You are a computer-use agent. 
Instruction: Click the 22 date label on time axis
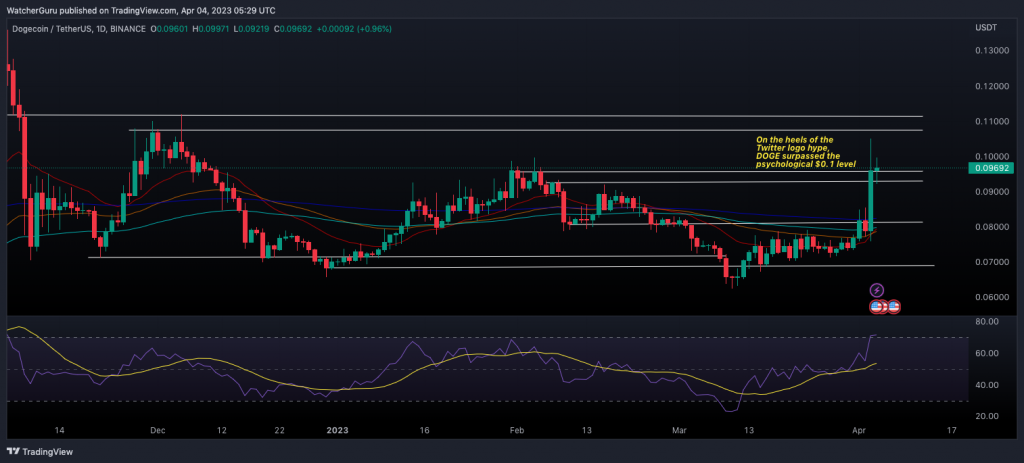(279, 430)
